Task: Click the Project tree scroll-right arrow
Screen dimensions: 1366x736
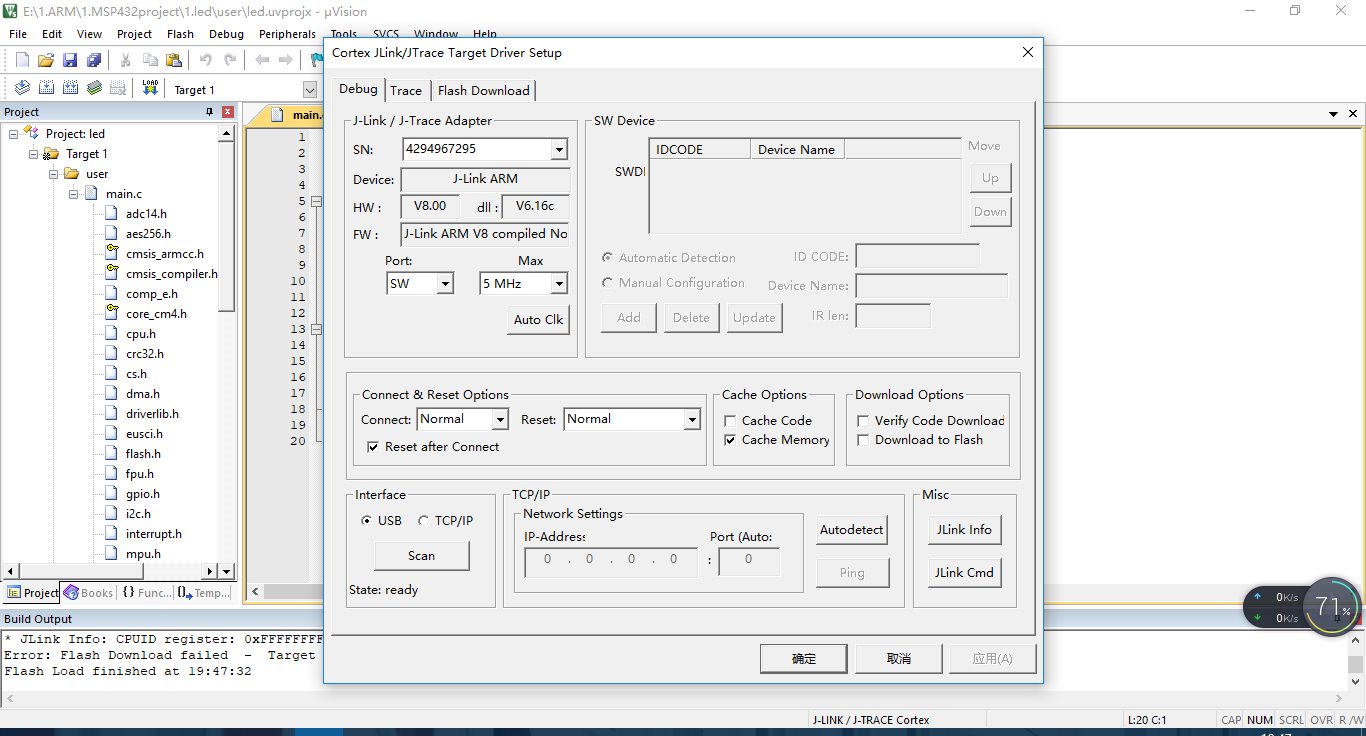Action: [x=211, y=572]
